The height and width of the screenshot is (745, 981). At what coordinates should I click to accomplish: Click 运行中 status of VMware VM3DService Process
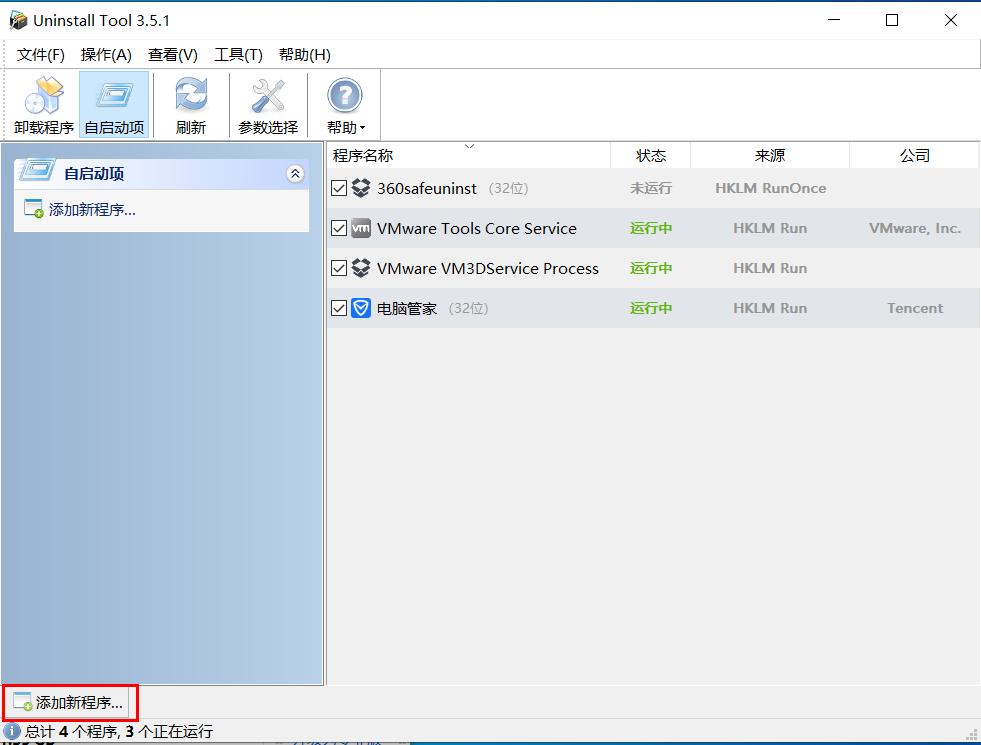(651, 268)
